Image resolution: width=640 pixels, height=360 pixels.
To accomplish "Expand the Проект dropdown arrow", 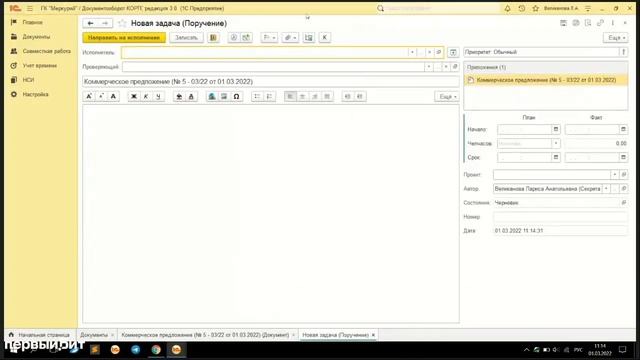I will [614, 175].
